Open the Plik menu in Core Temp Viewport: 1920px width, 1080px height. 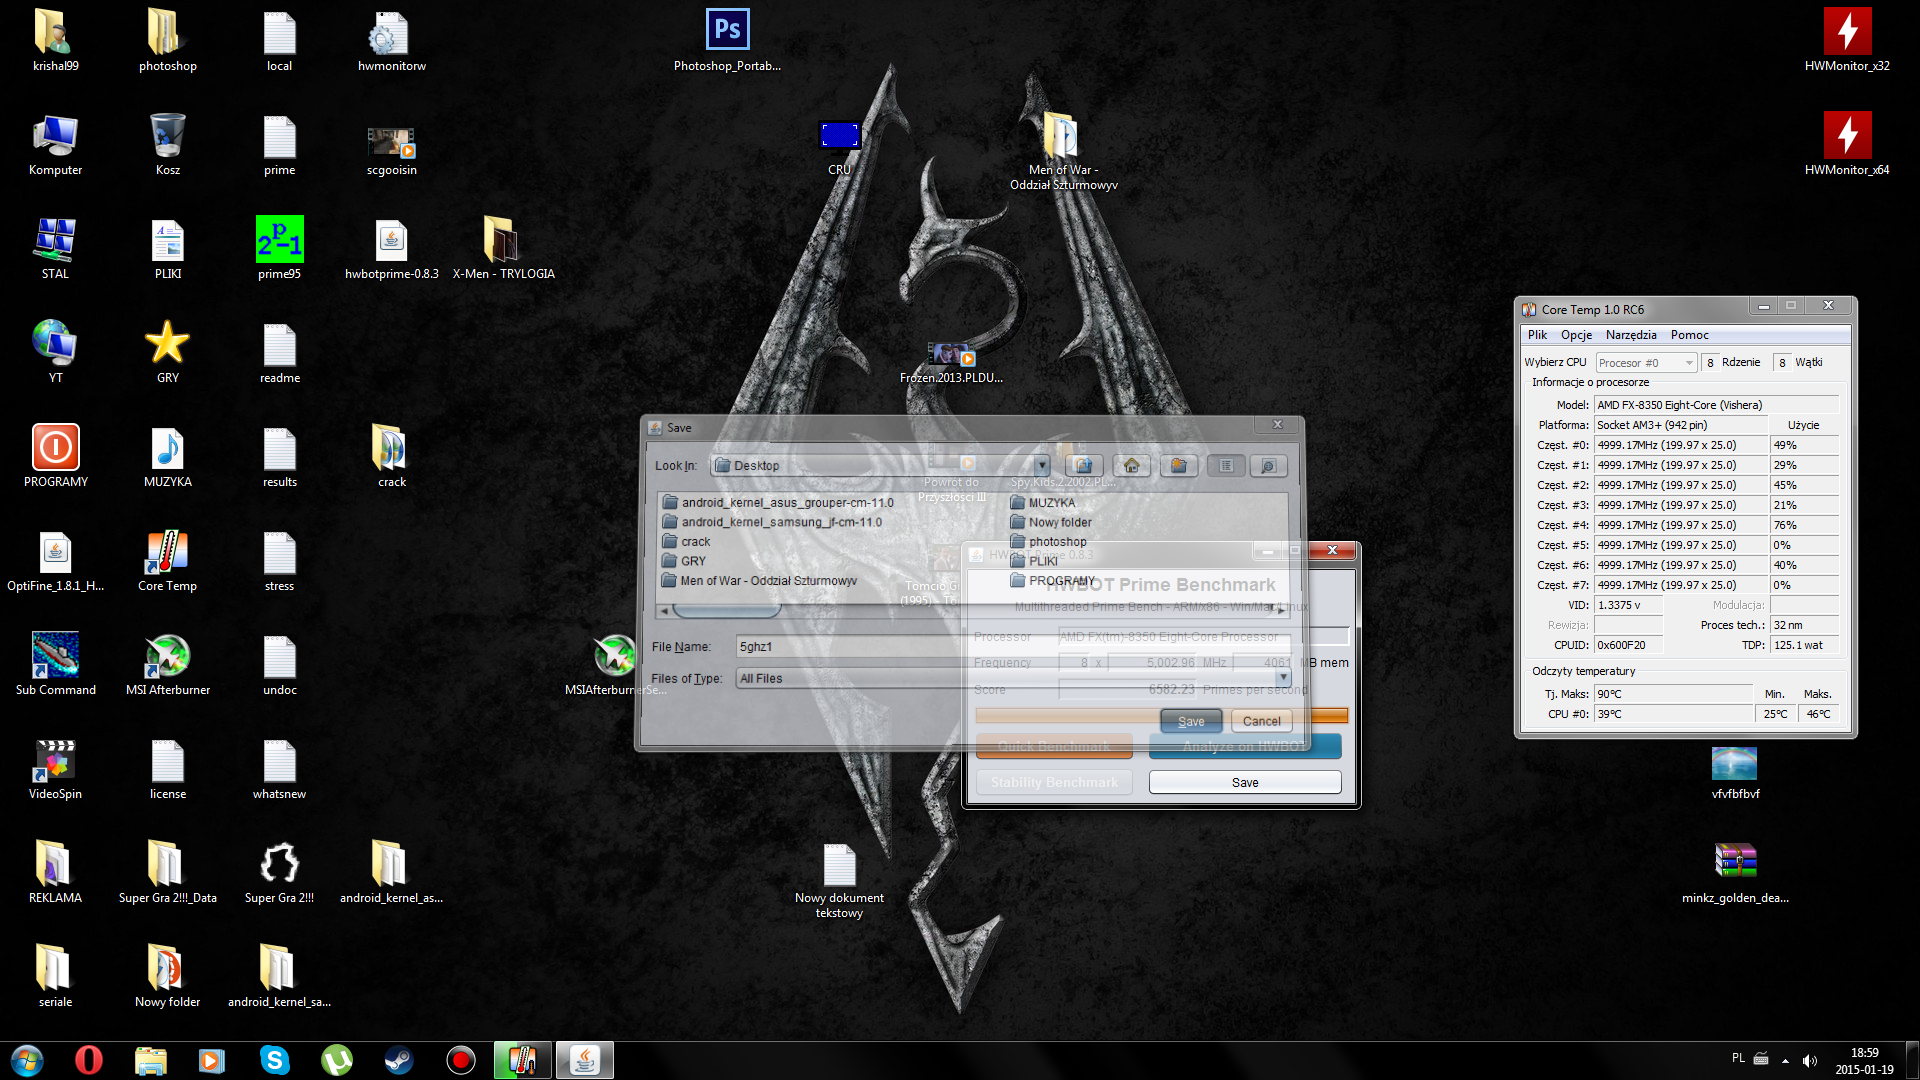click(x=1537, y=335)
